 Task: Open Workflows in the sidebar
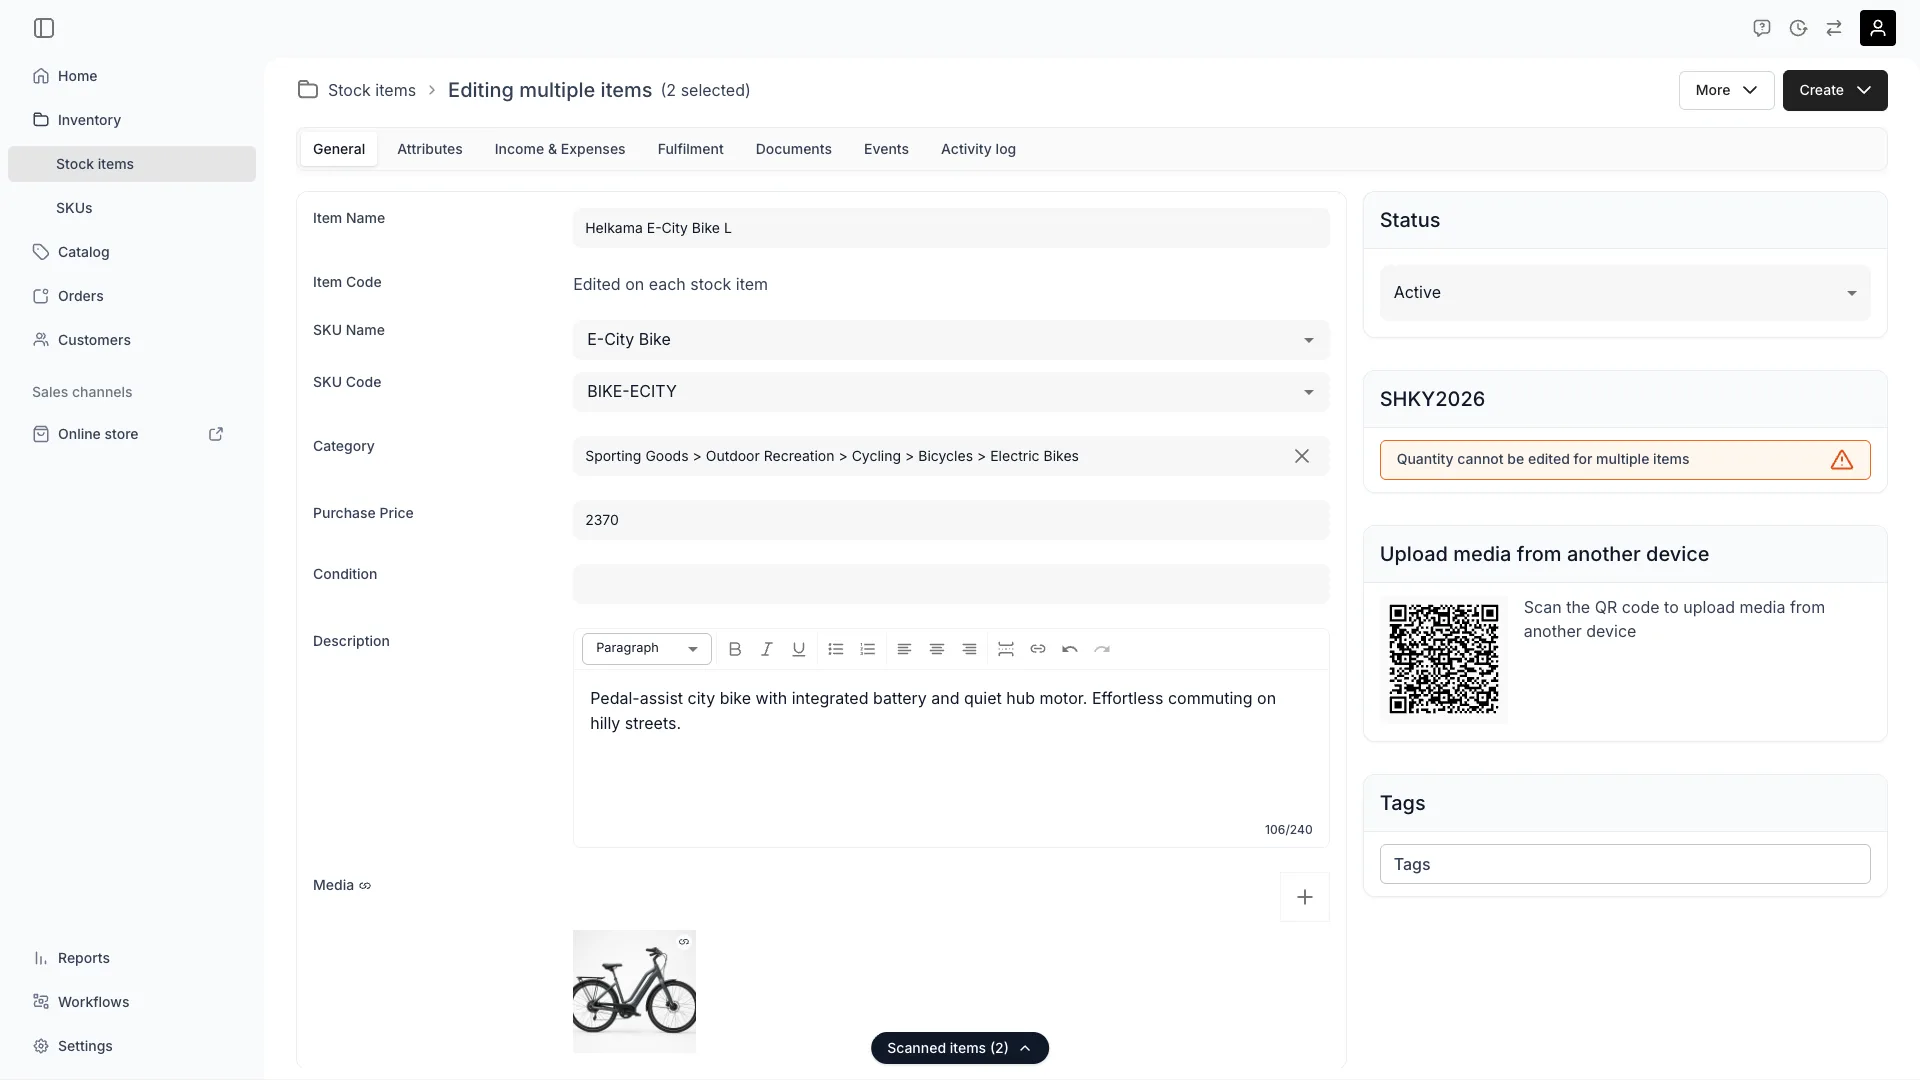click(132, 1002)
